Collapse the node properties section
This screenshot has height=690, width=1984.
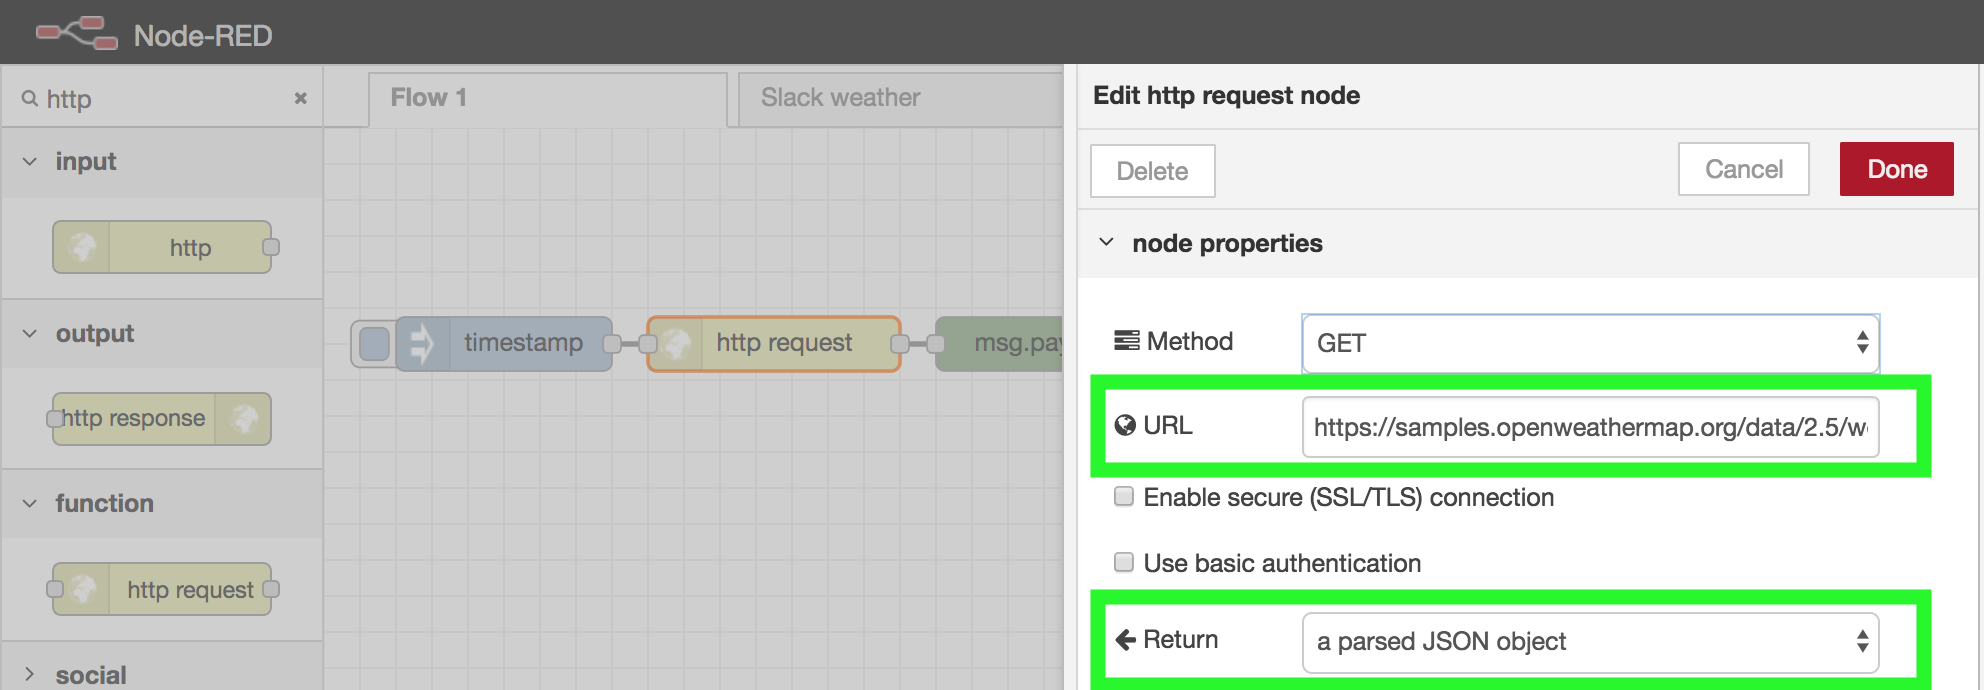point(1107,243)
